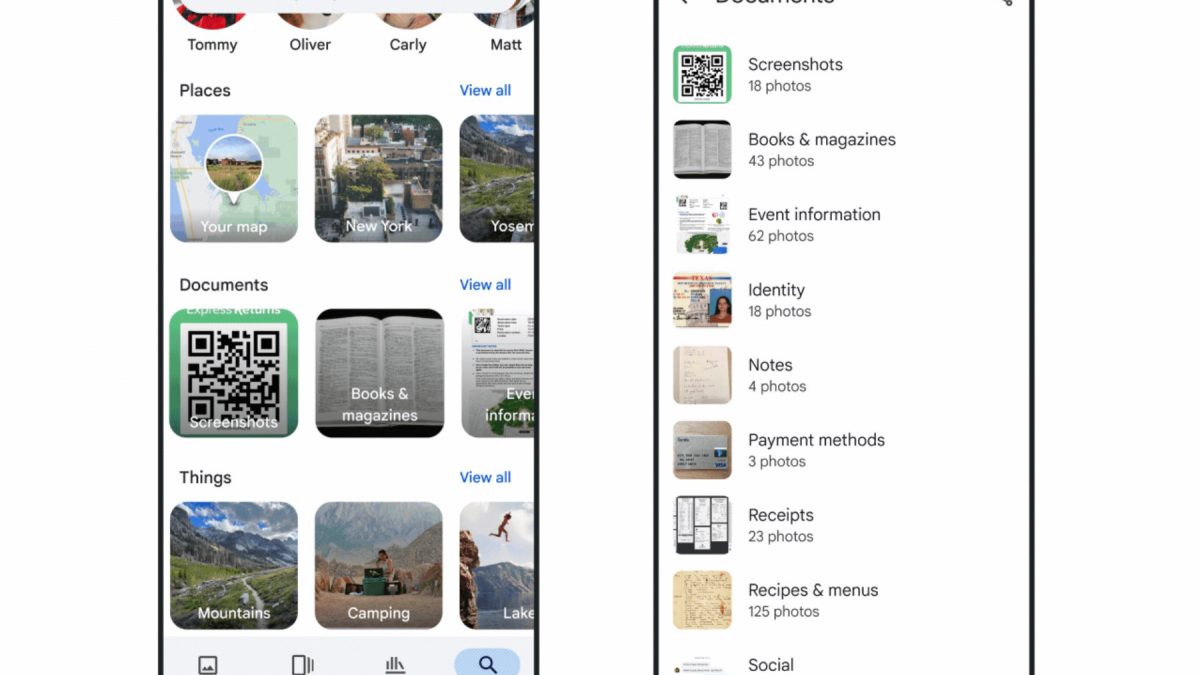The width and height of the screenshot is (1200, 675).
Task: Open the New York place card
Action: [379, 178]
